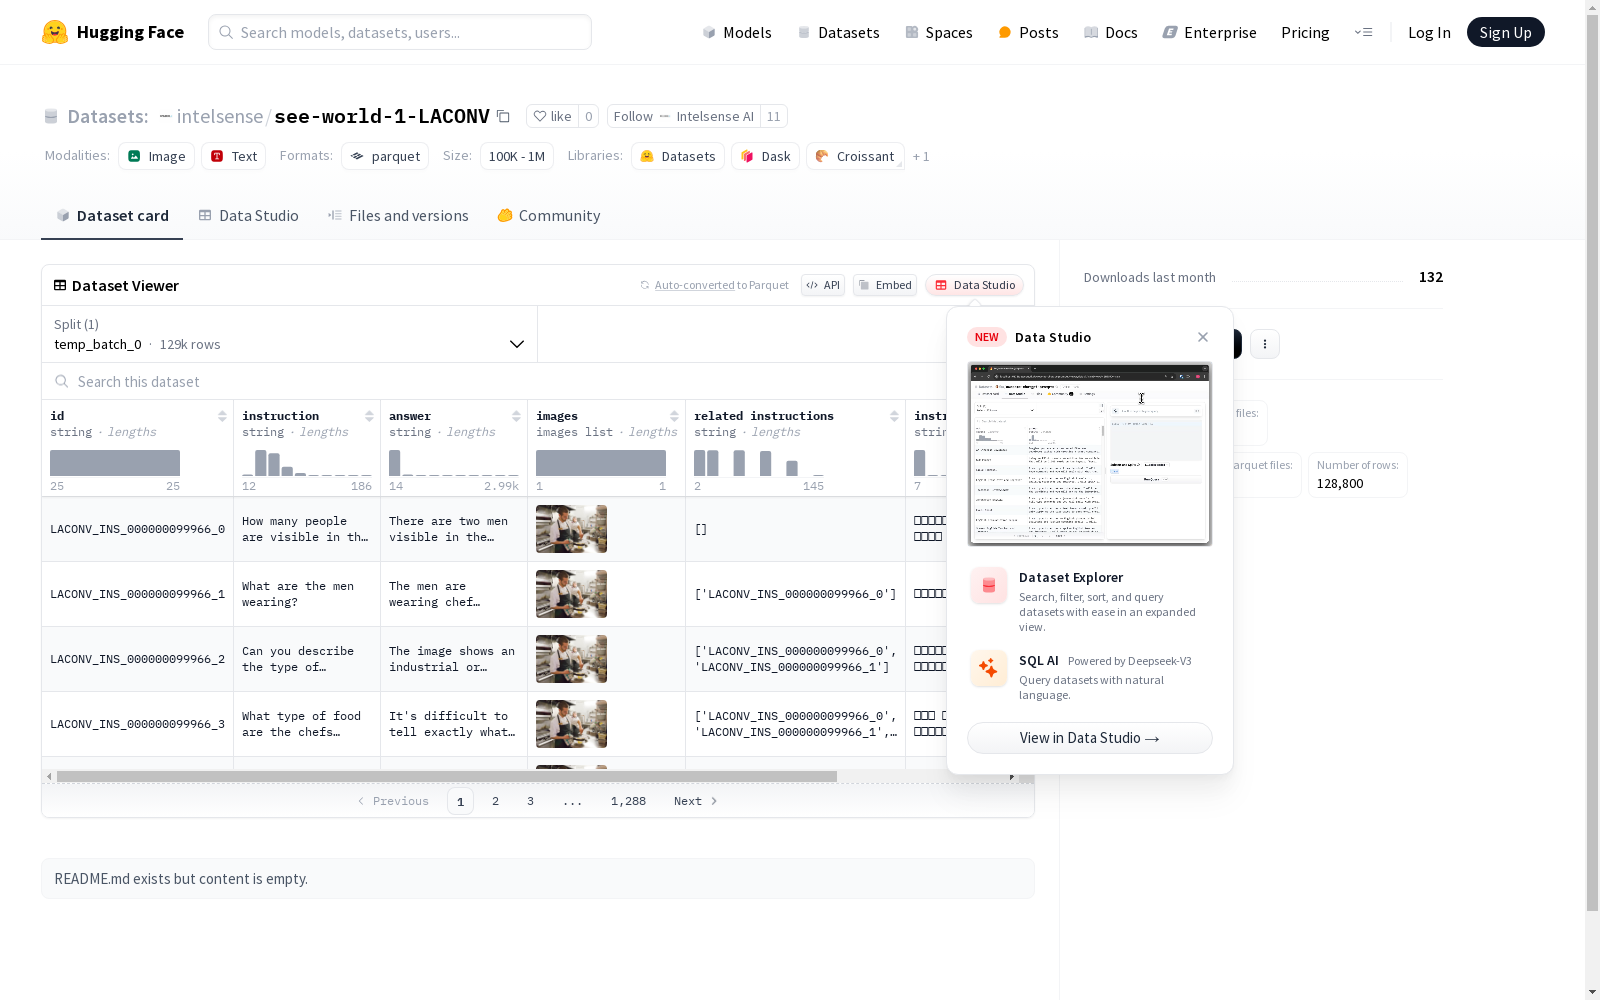Select the Croissant library tag
The image size is (1600, 1000).
tap(855, 156)
